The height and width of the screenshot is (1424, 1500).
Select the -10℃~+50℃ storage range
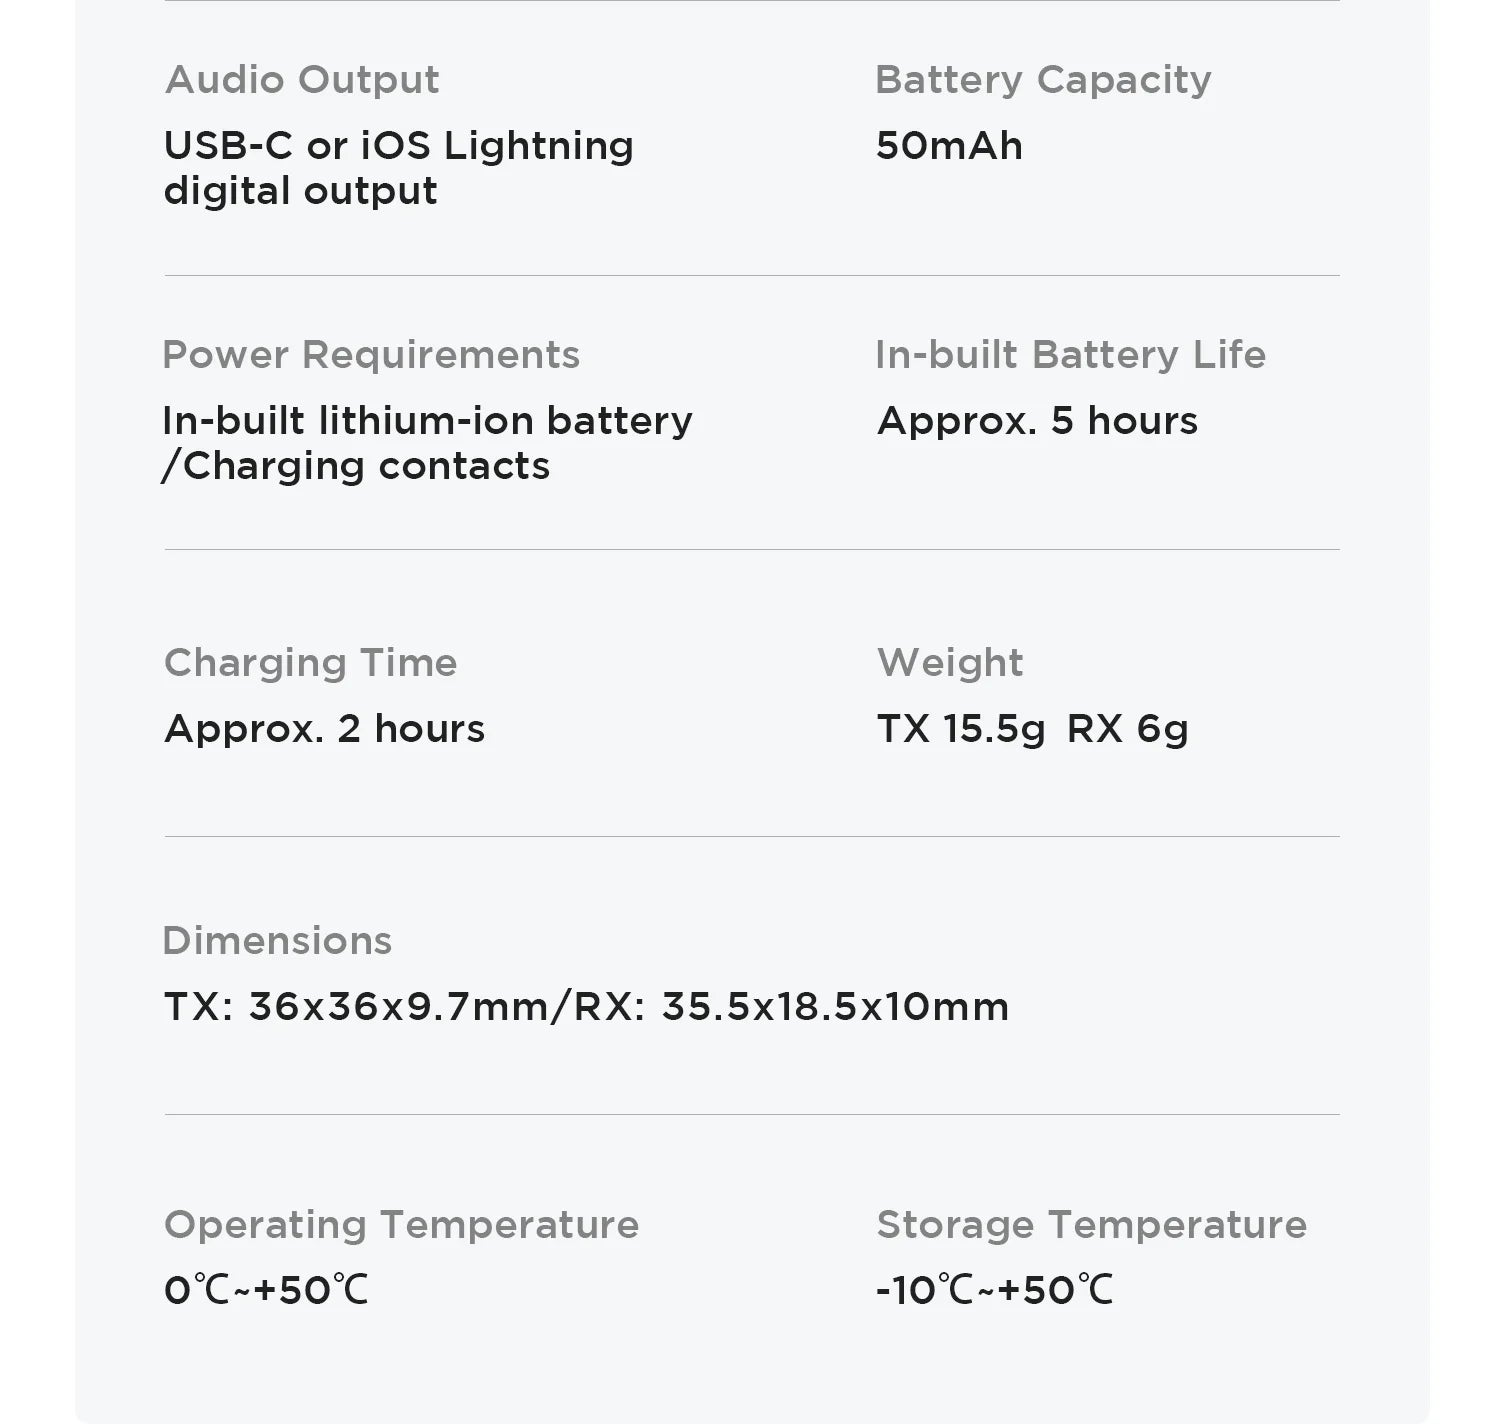[x=994, y=1291]
